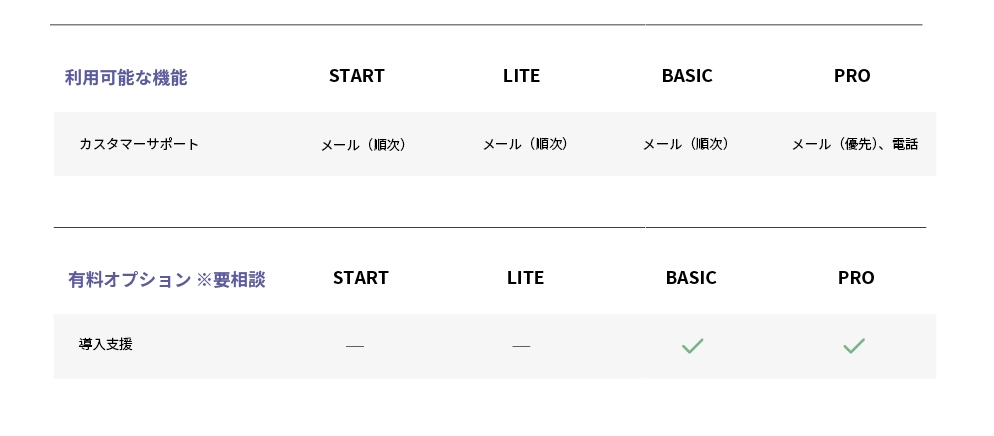Click the dash under LITE for 導入支援
This screenshot has width=994, height=436.
point(521,346)
